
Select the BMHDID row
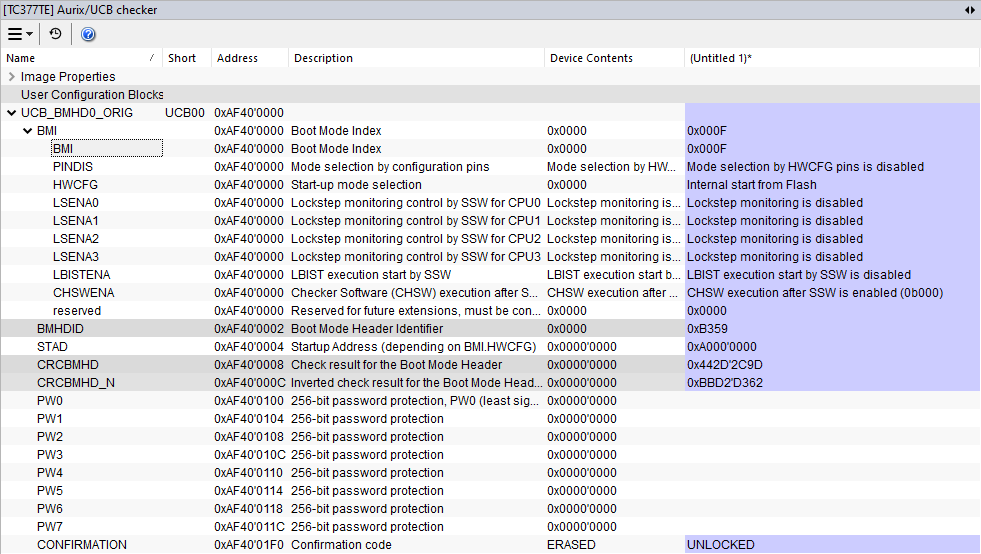coord(490,329)
